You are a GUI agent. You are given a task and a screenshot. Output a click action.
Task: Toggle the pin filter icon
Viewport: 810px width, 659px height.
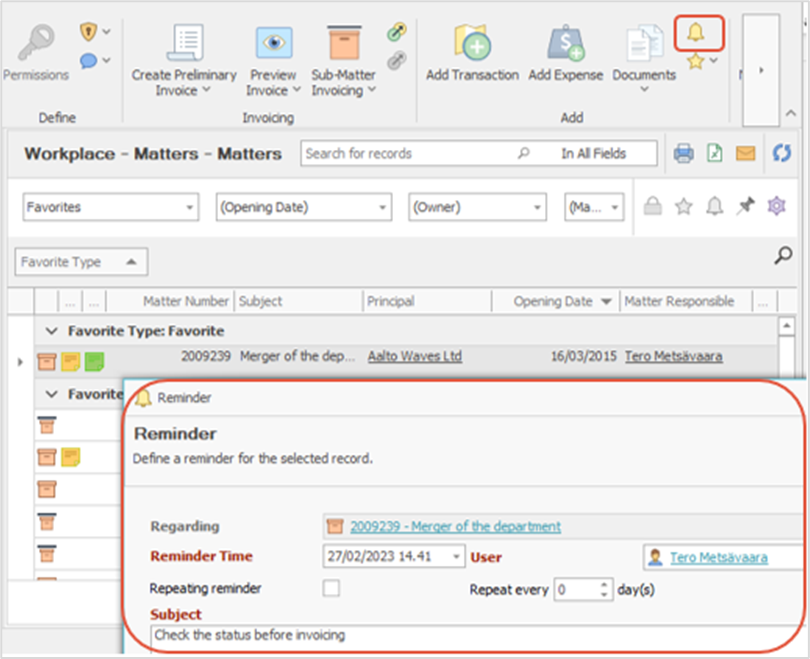[745, 207]
